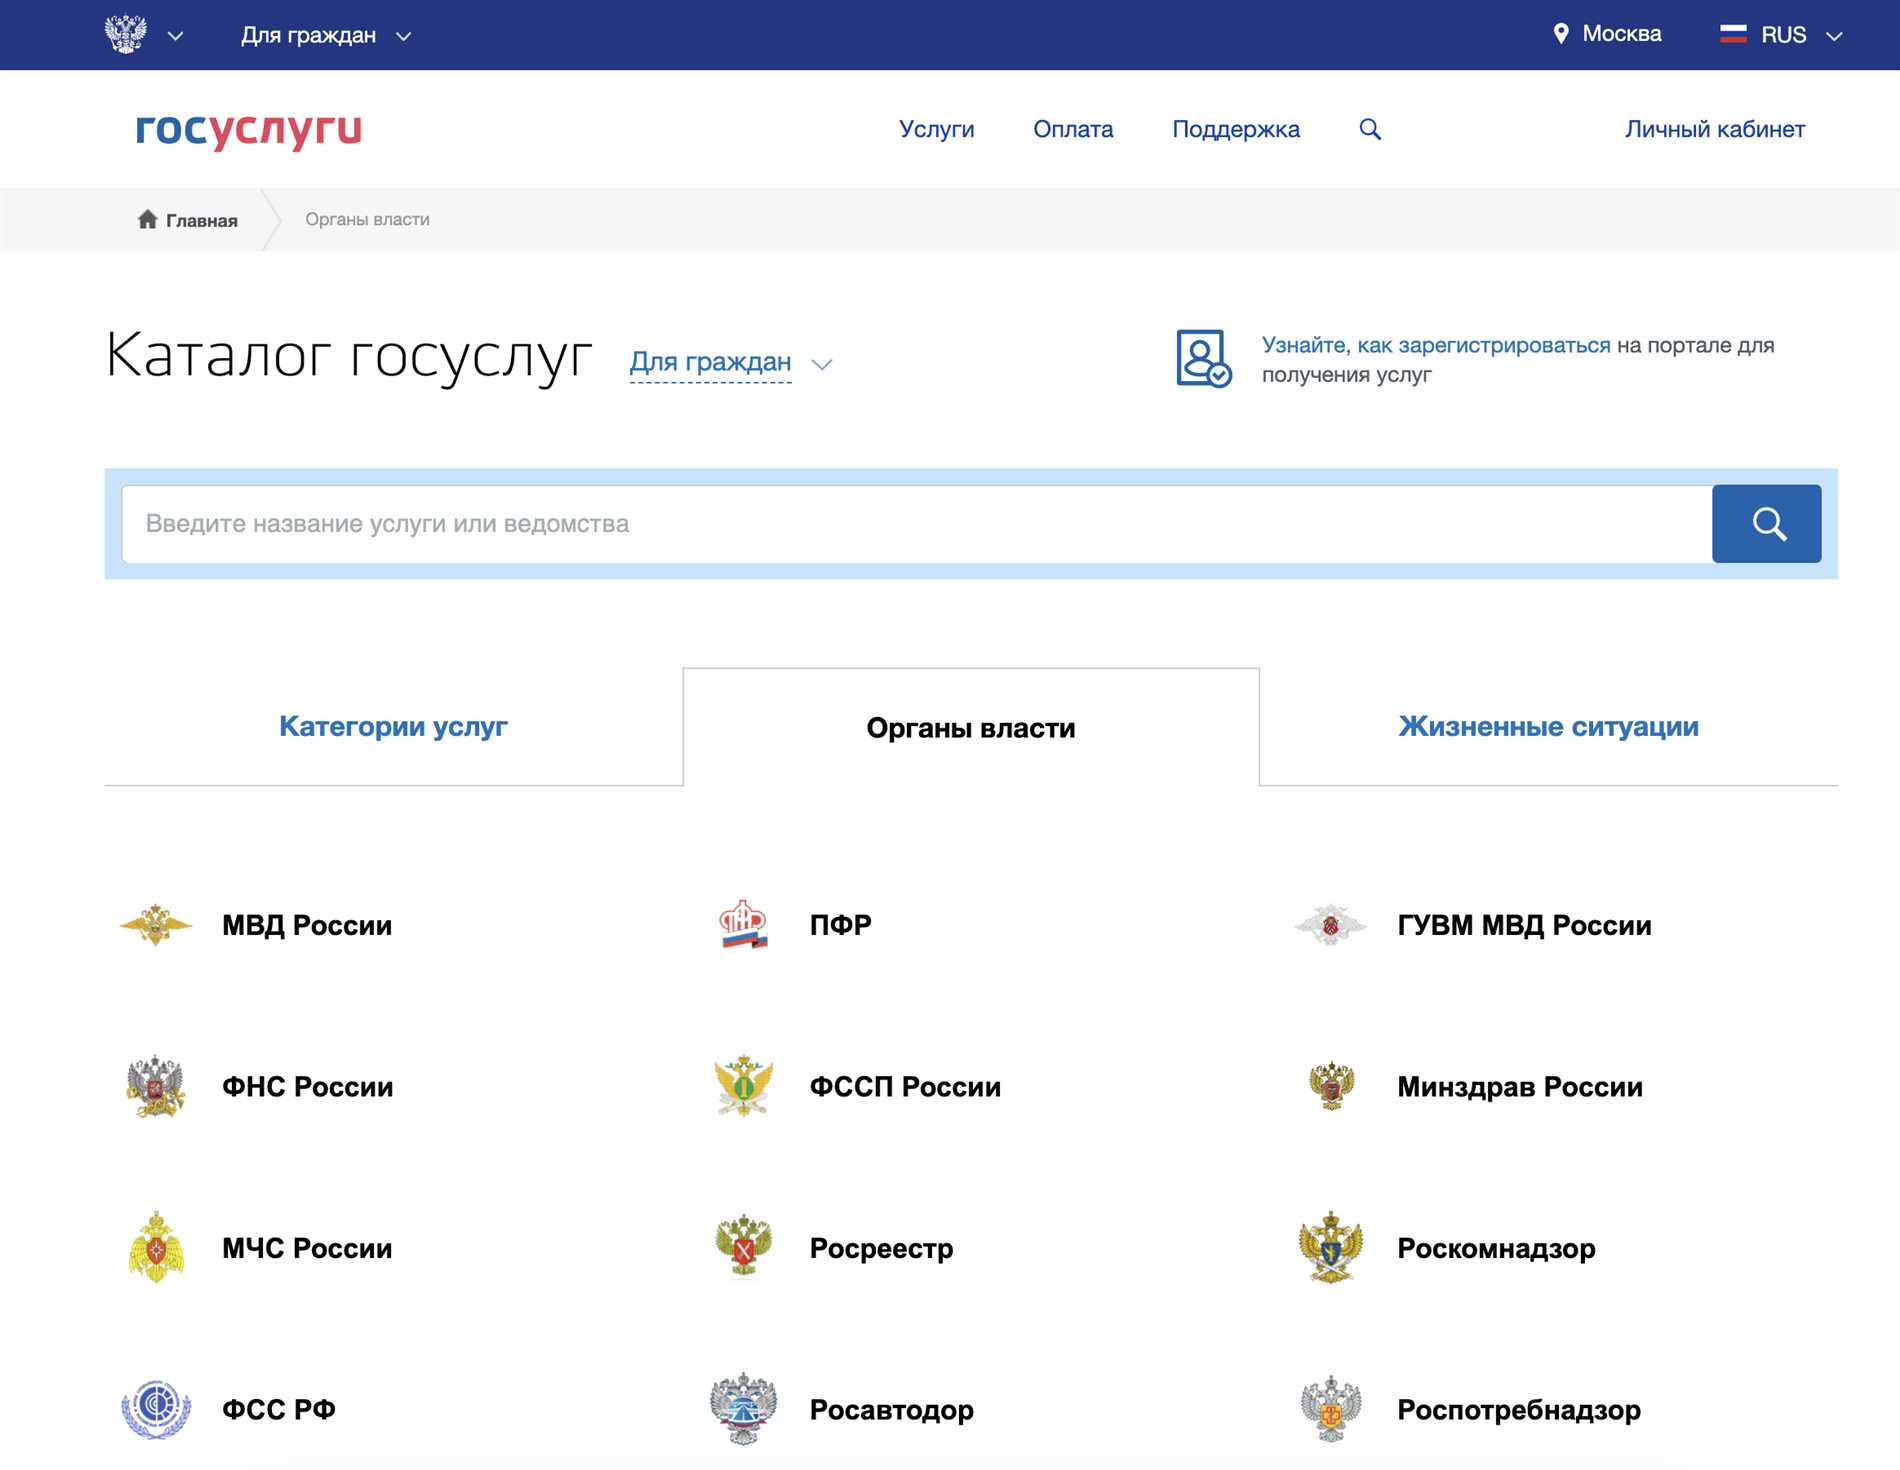Click the ФССП России emblem icon
This screenshot has height=1470, width=1900.
744,1086
